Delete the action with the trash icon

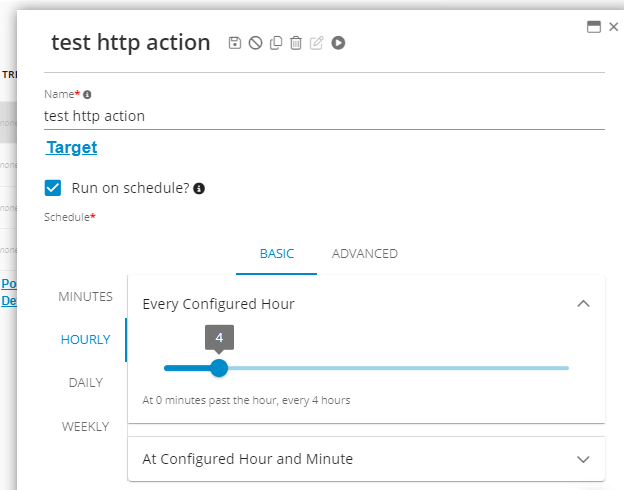[296, 43]
